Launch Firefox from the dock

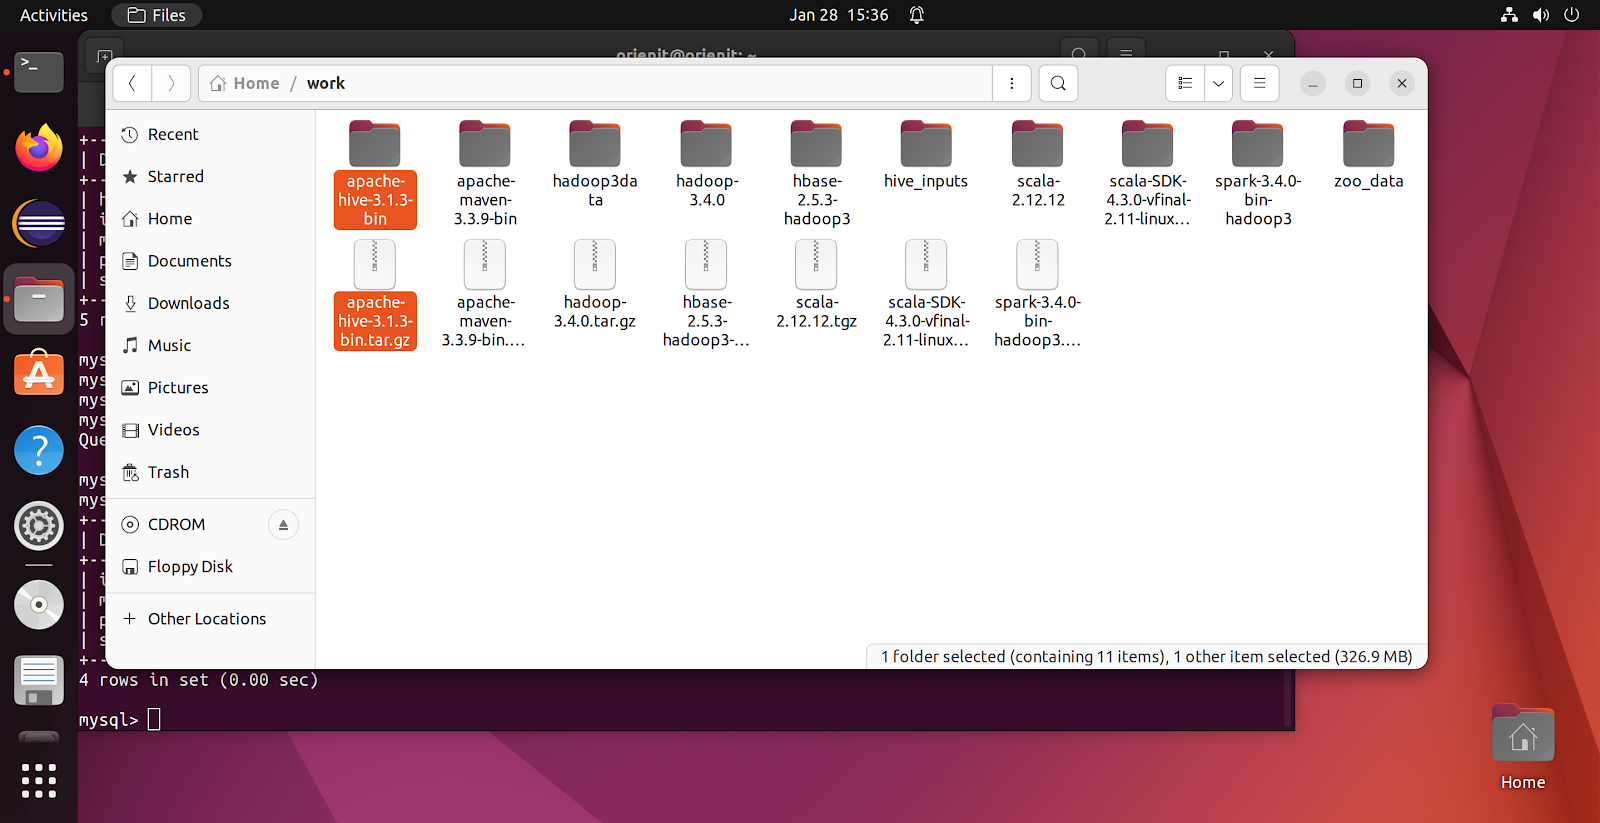point(39,147)
